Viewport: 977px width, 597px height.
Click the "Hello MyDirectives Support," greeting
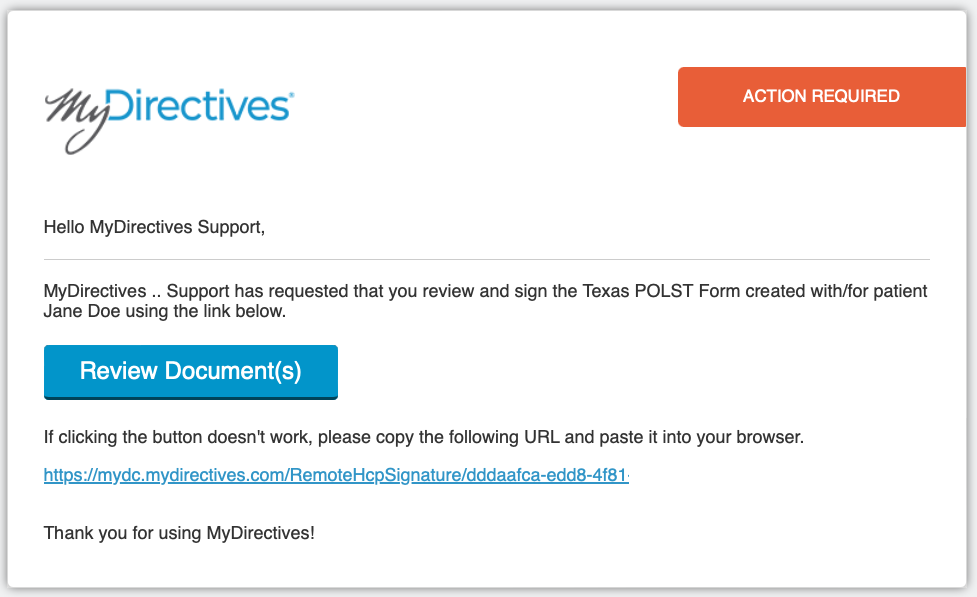pos(154,227)
